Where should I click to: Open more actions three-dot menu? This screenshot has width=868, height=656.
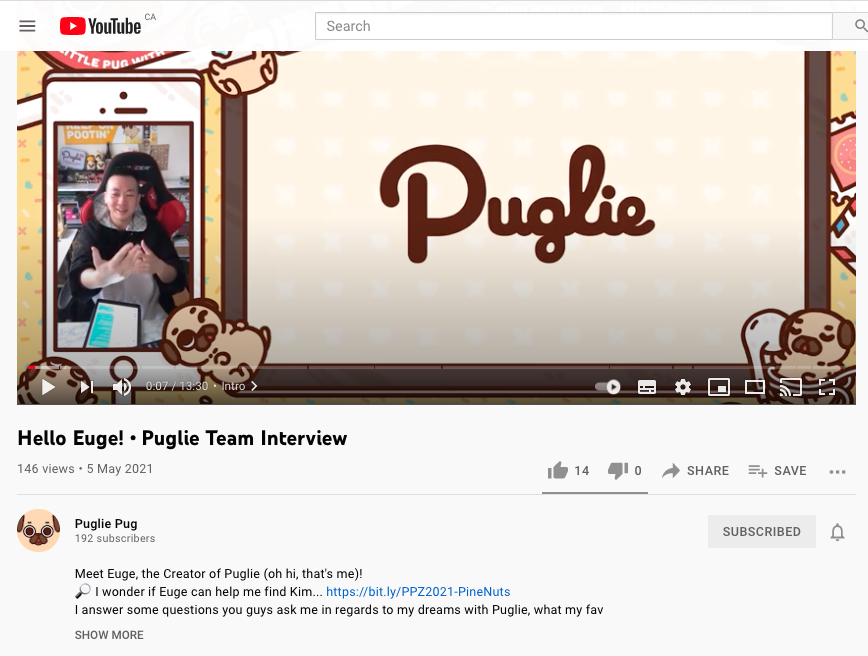(x=837, y=472)
